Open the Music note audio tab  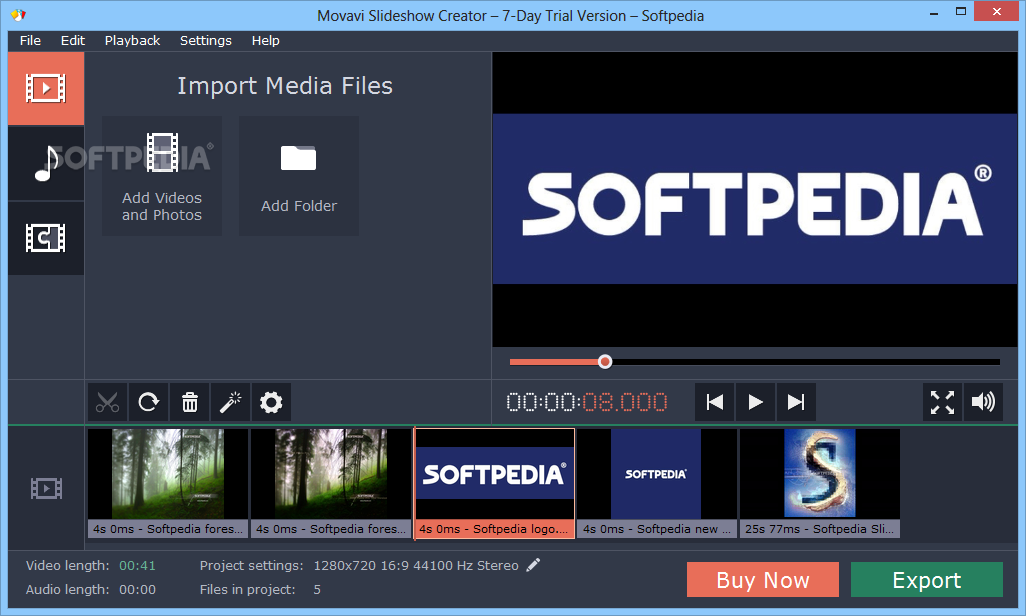tap(46, 163)
